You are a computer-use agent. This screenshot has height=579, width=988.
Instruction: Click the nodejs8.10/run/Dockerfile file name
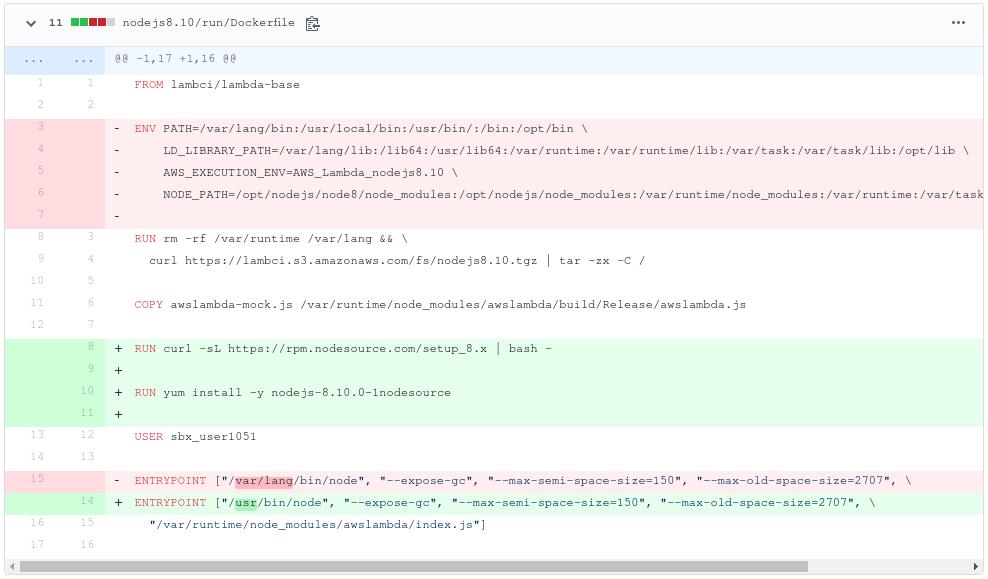208,23
